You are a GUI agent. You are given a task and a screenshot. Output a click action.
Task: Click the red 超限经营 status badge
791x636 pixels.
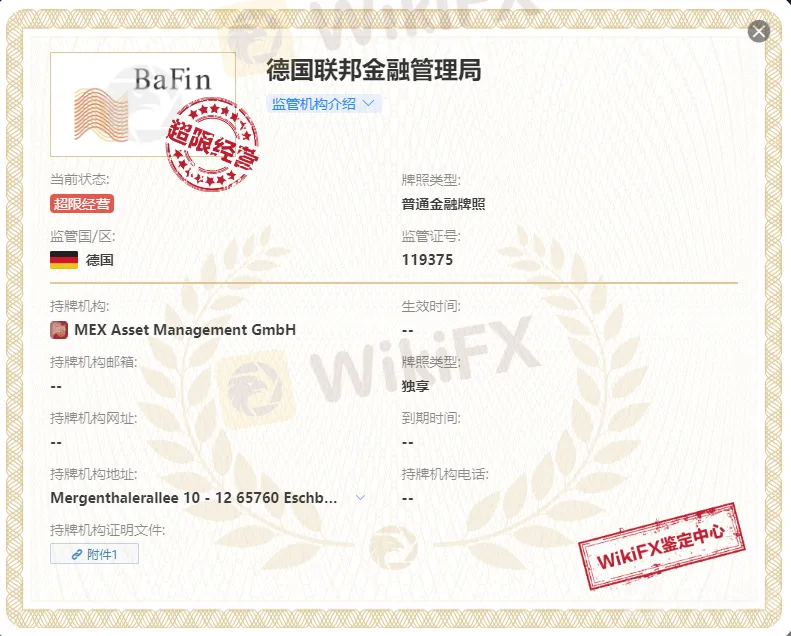pyautogui.click(x=82, y=204)
